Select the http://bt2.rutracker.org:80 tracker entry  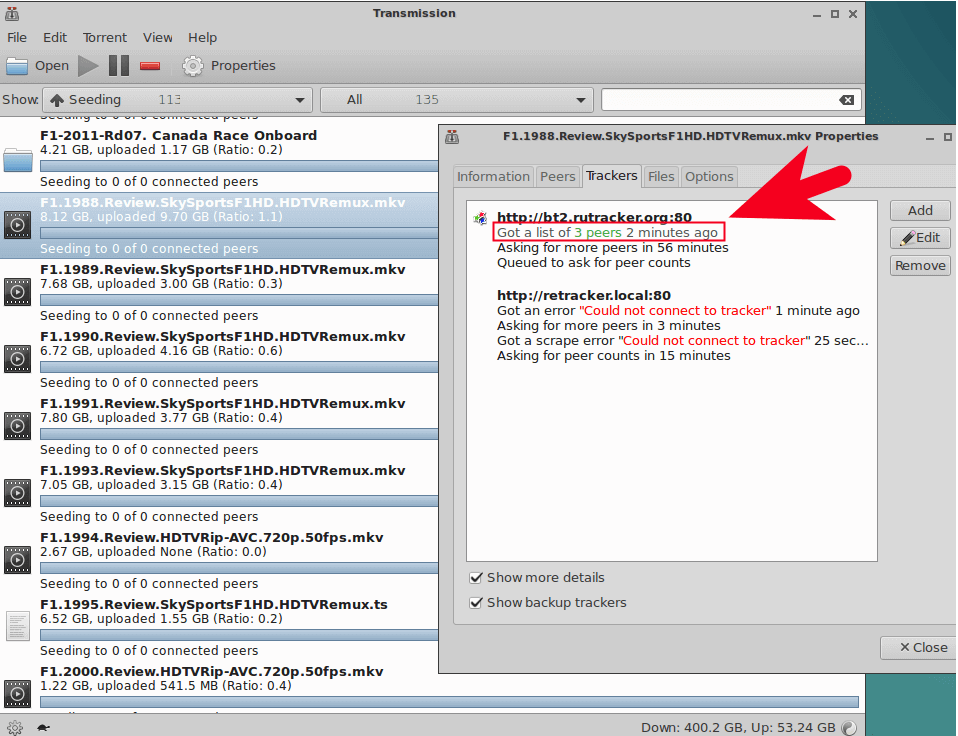coord(594,217)
